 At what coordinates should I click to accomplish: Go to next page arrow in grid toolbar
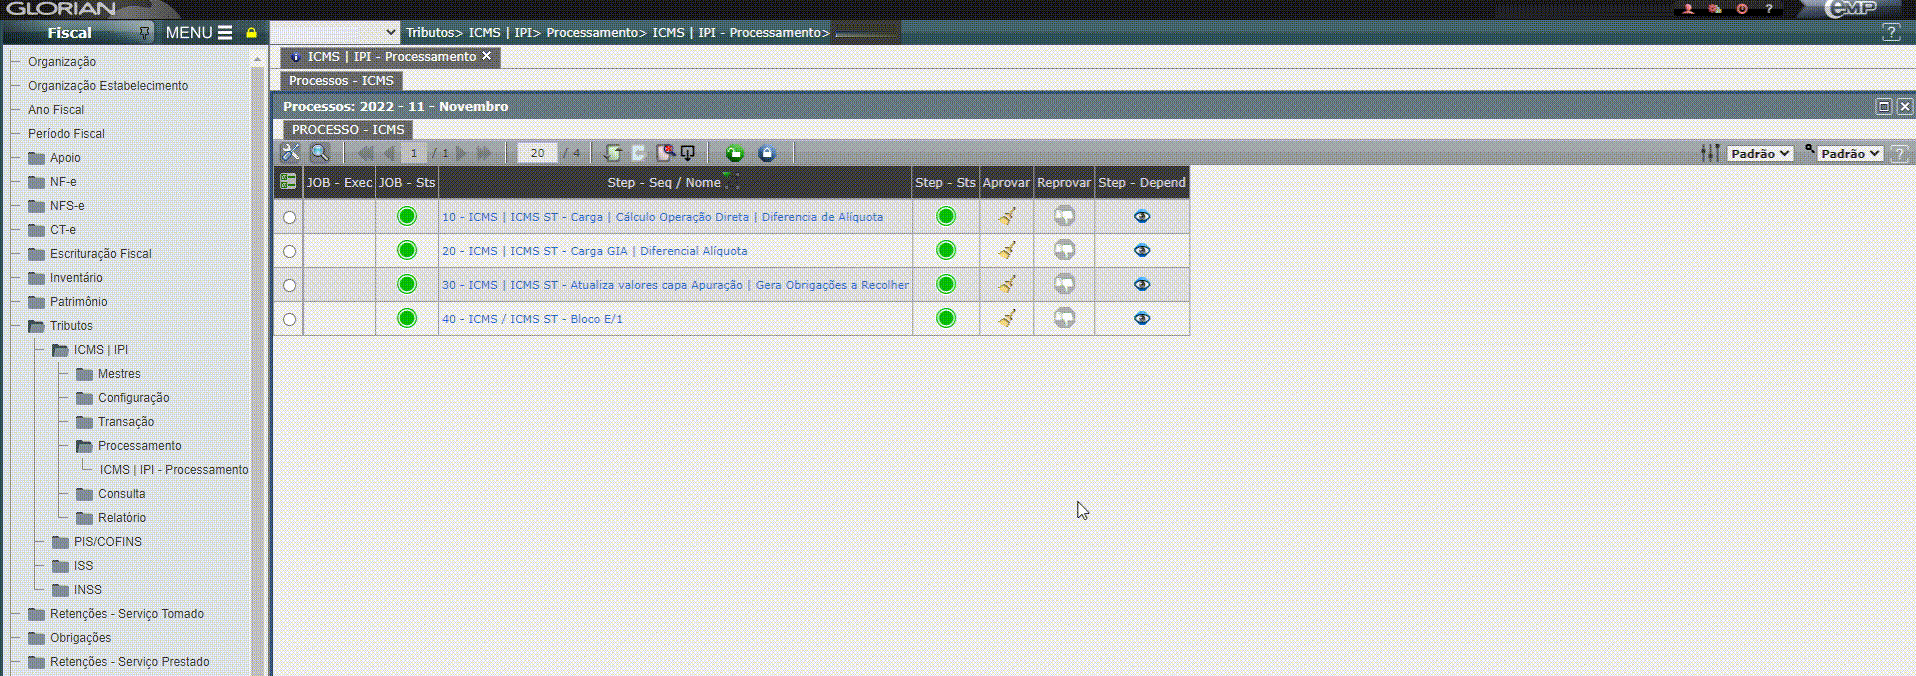(461, 153)
